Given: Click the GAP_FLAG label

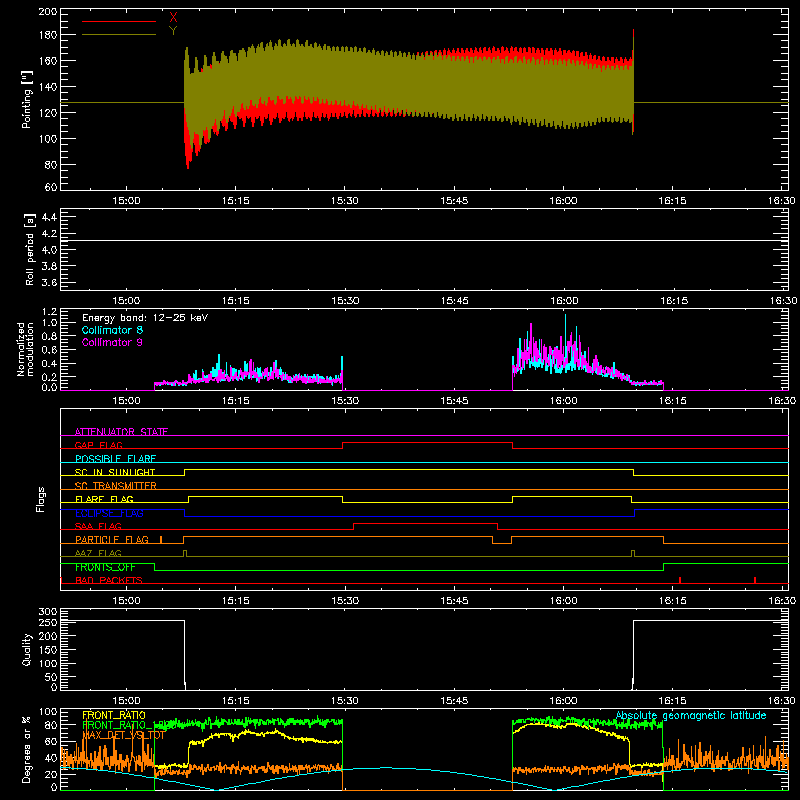Looking at the screenshot, I should pos(98,445).
